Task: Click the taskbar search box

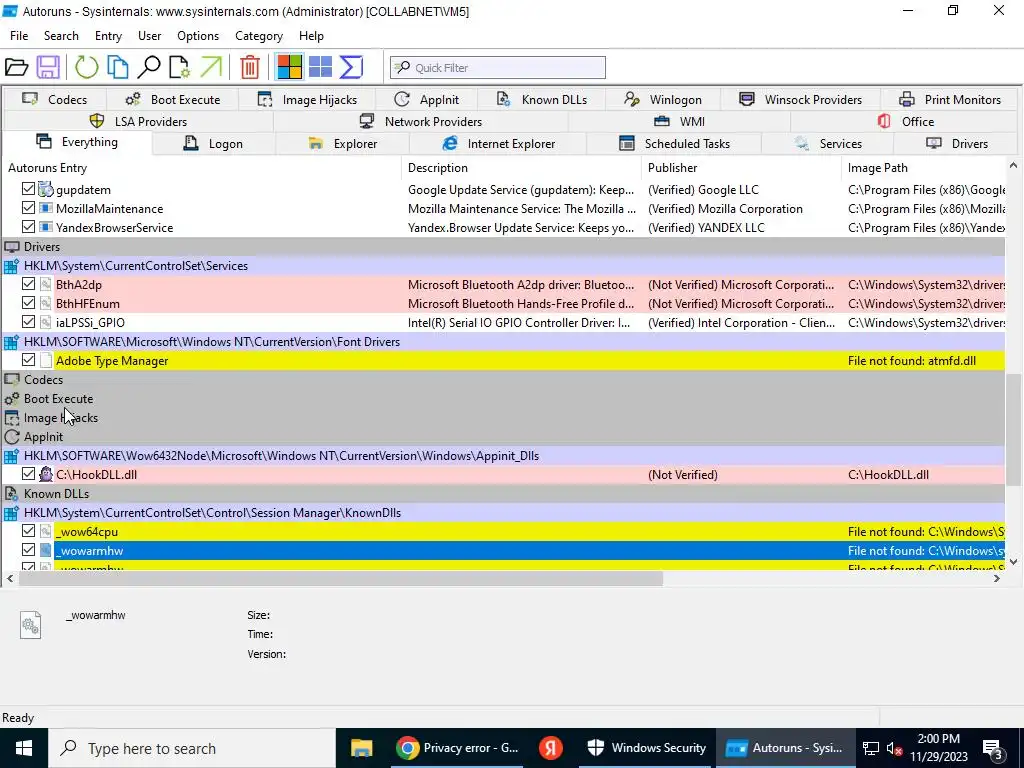Action: tap(191, 748)
